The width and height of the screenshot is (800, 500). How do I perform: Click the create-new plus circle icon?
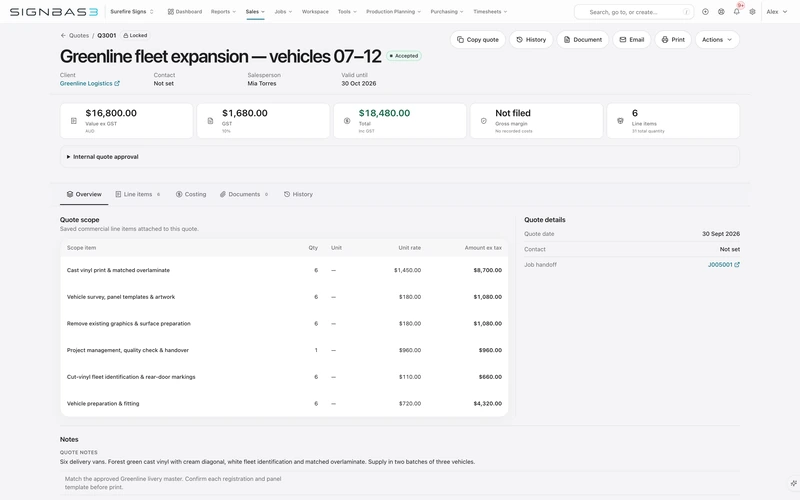click(705, 12)
